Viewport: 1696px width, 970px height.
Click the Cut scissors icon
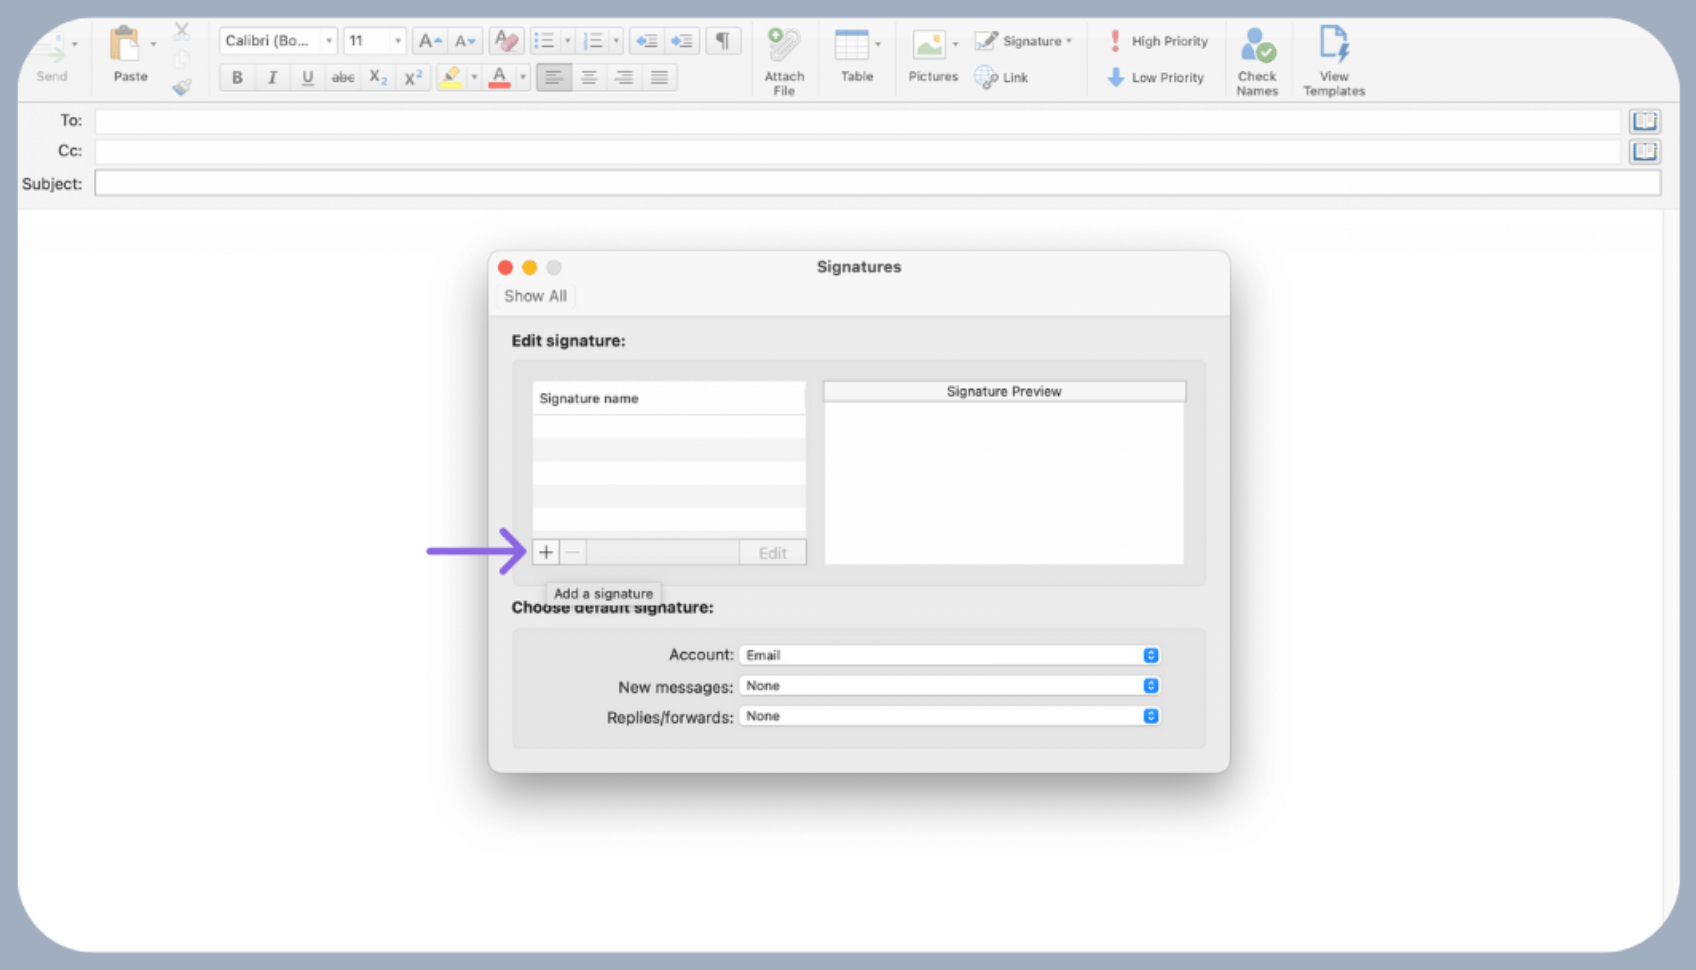pyautogui.click(x=182, y=32)
